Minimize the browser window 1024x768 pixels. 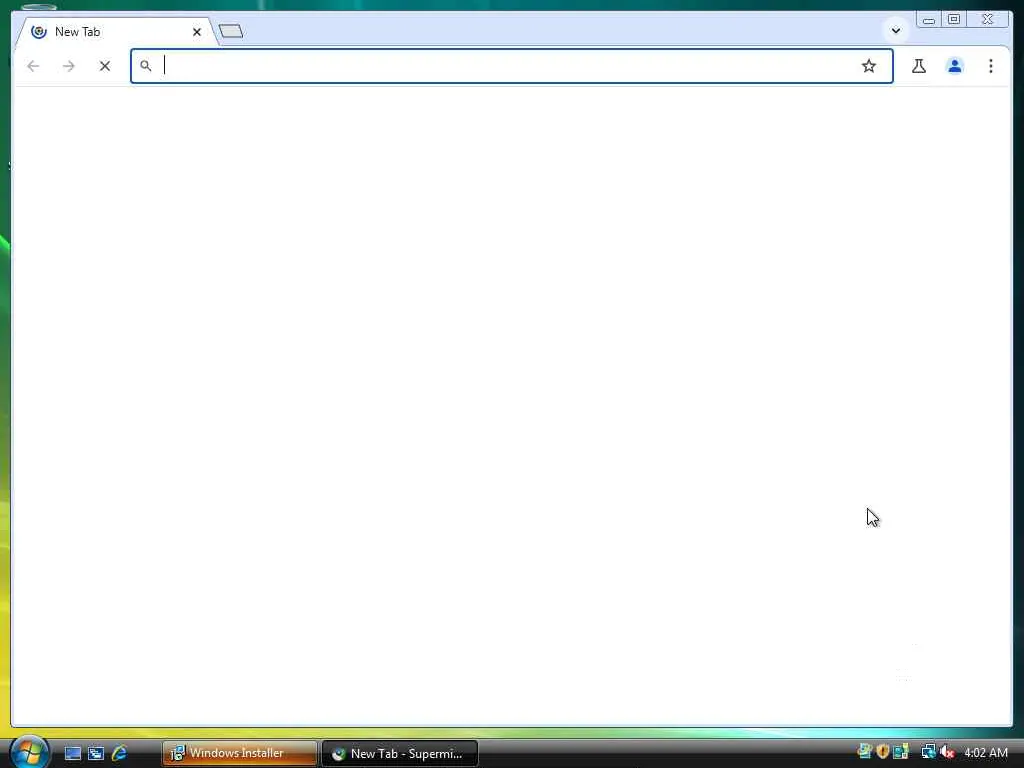(x=929, y=20)
